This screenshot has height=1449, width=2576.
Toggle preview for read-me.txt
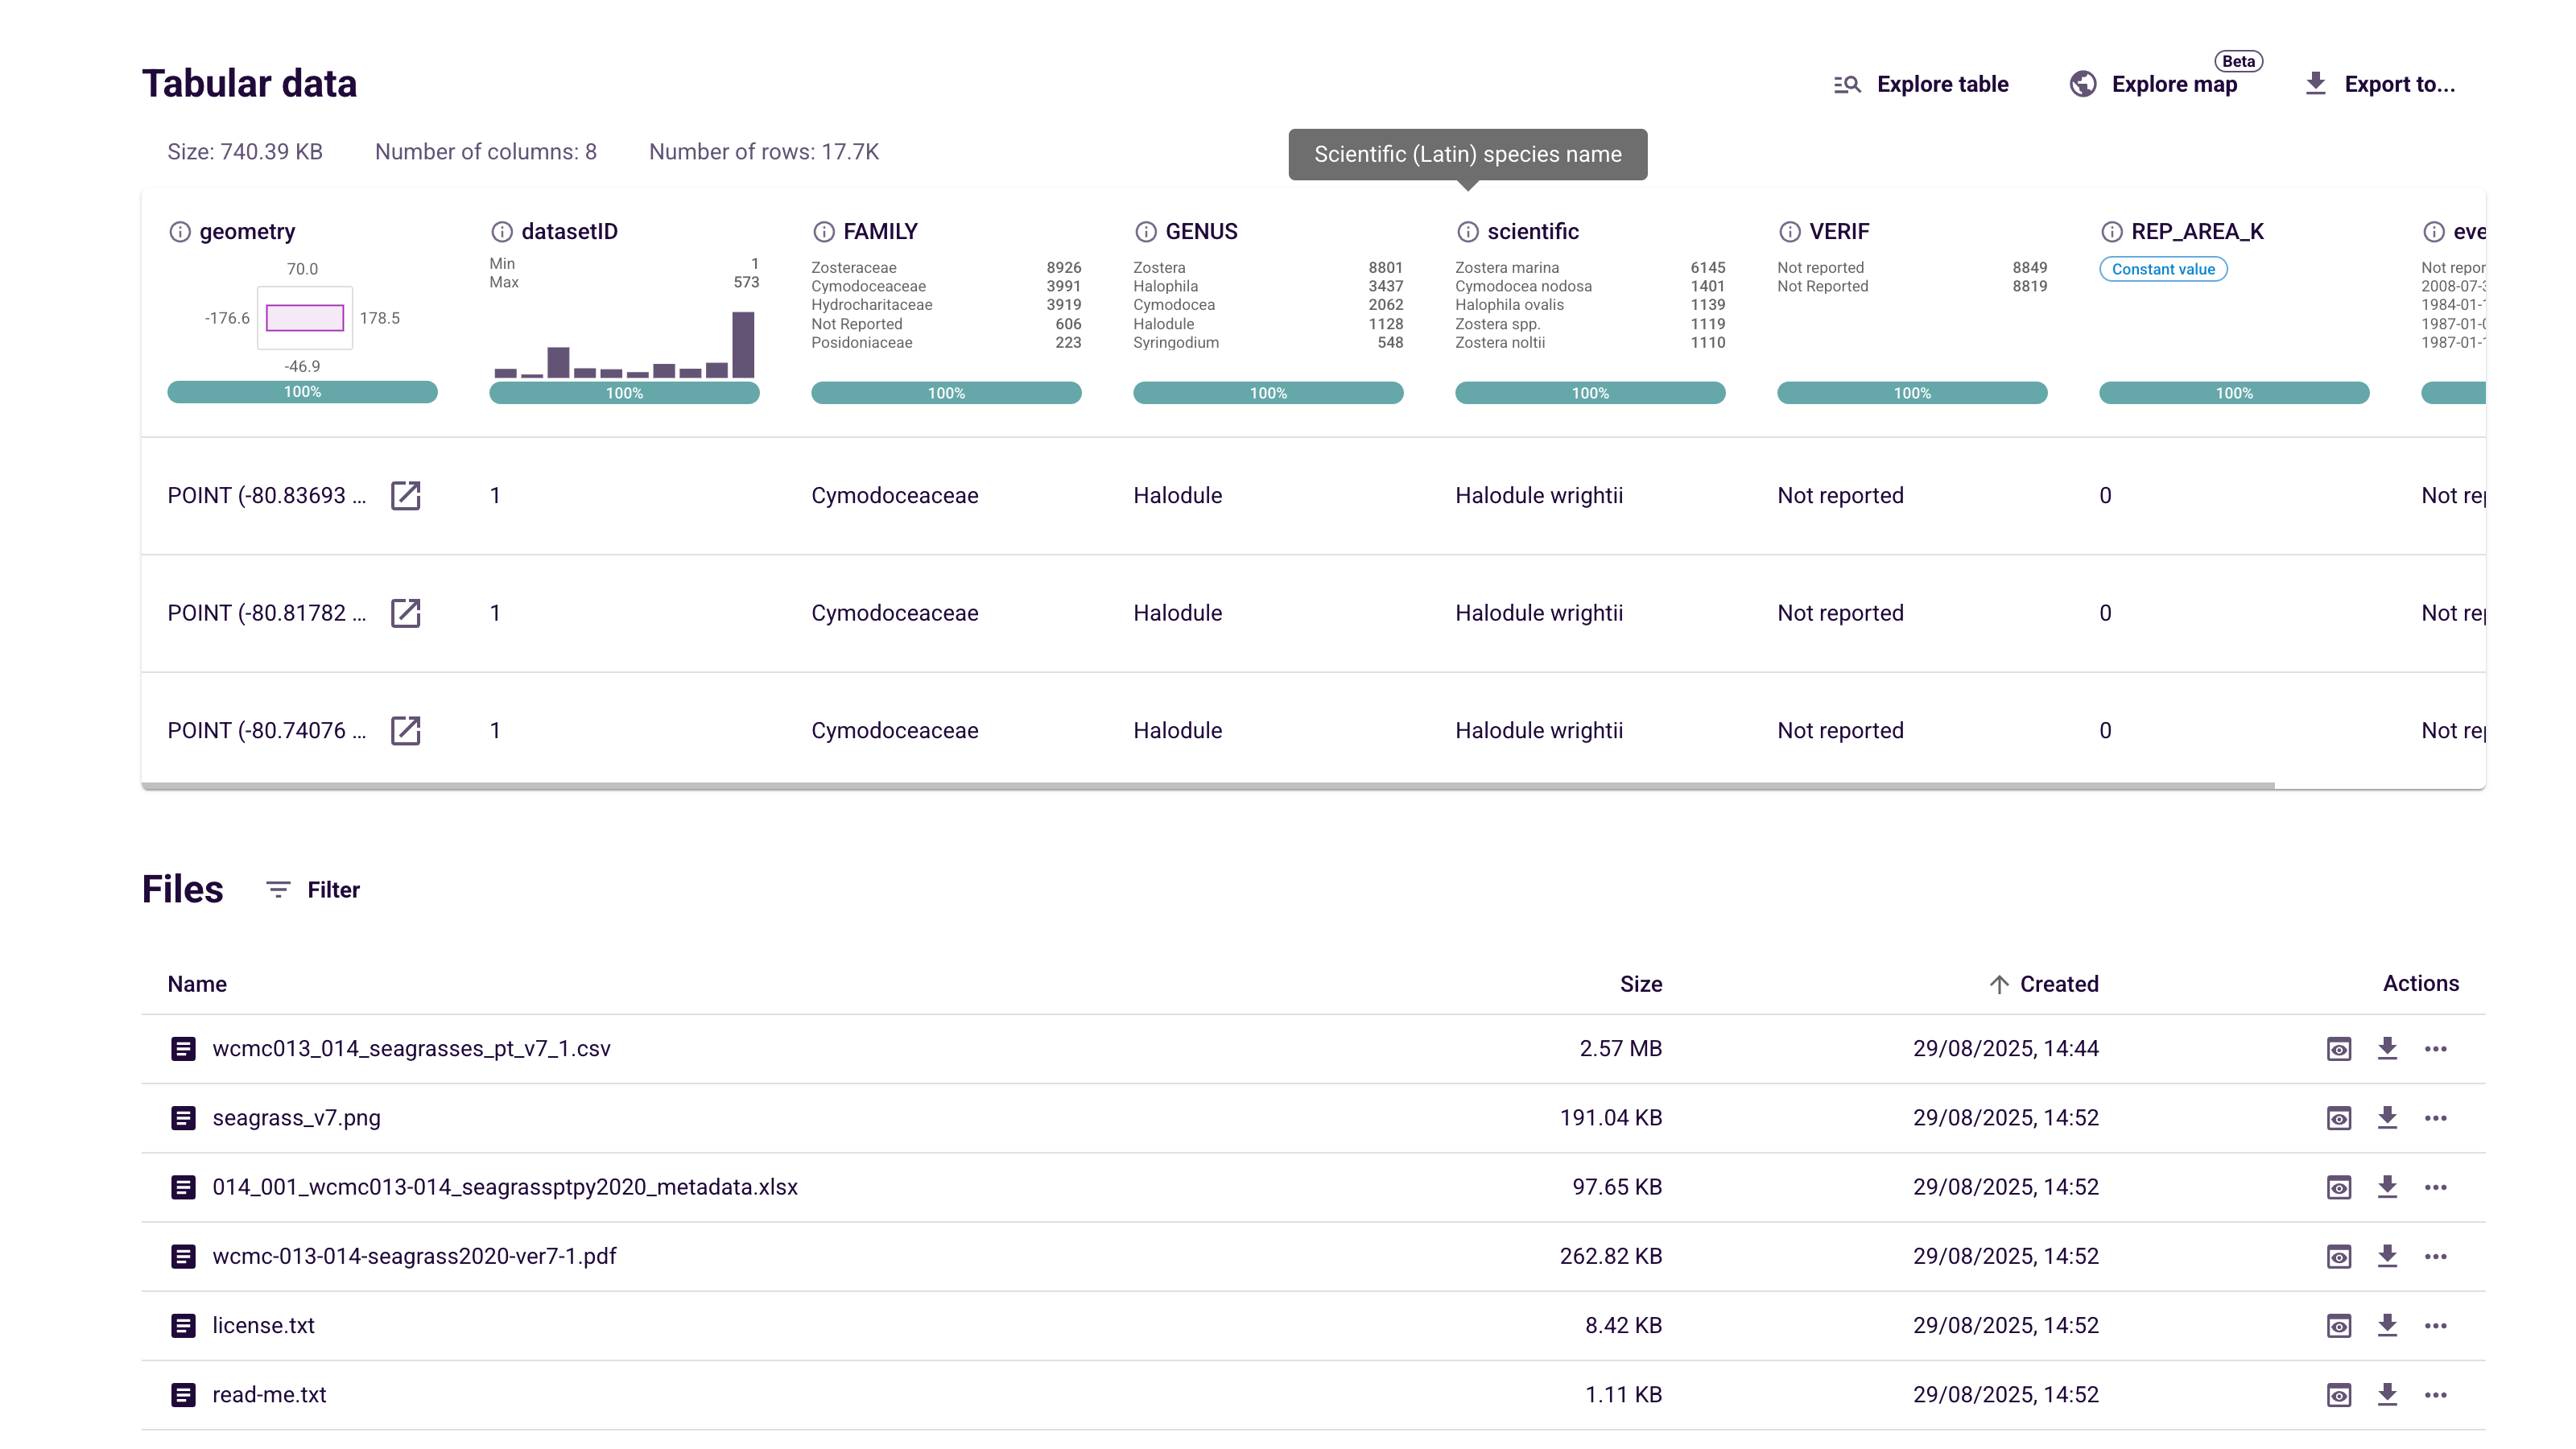[2339, 1394]
